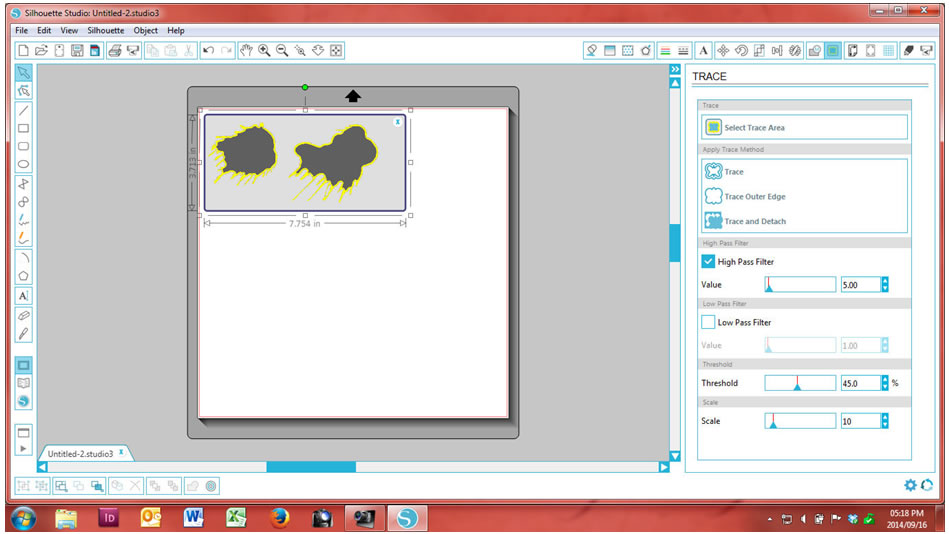Collapse the Trace panel with double chevron

675,70
